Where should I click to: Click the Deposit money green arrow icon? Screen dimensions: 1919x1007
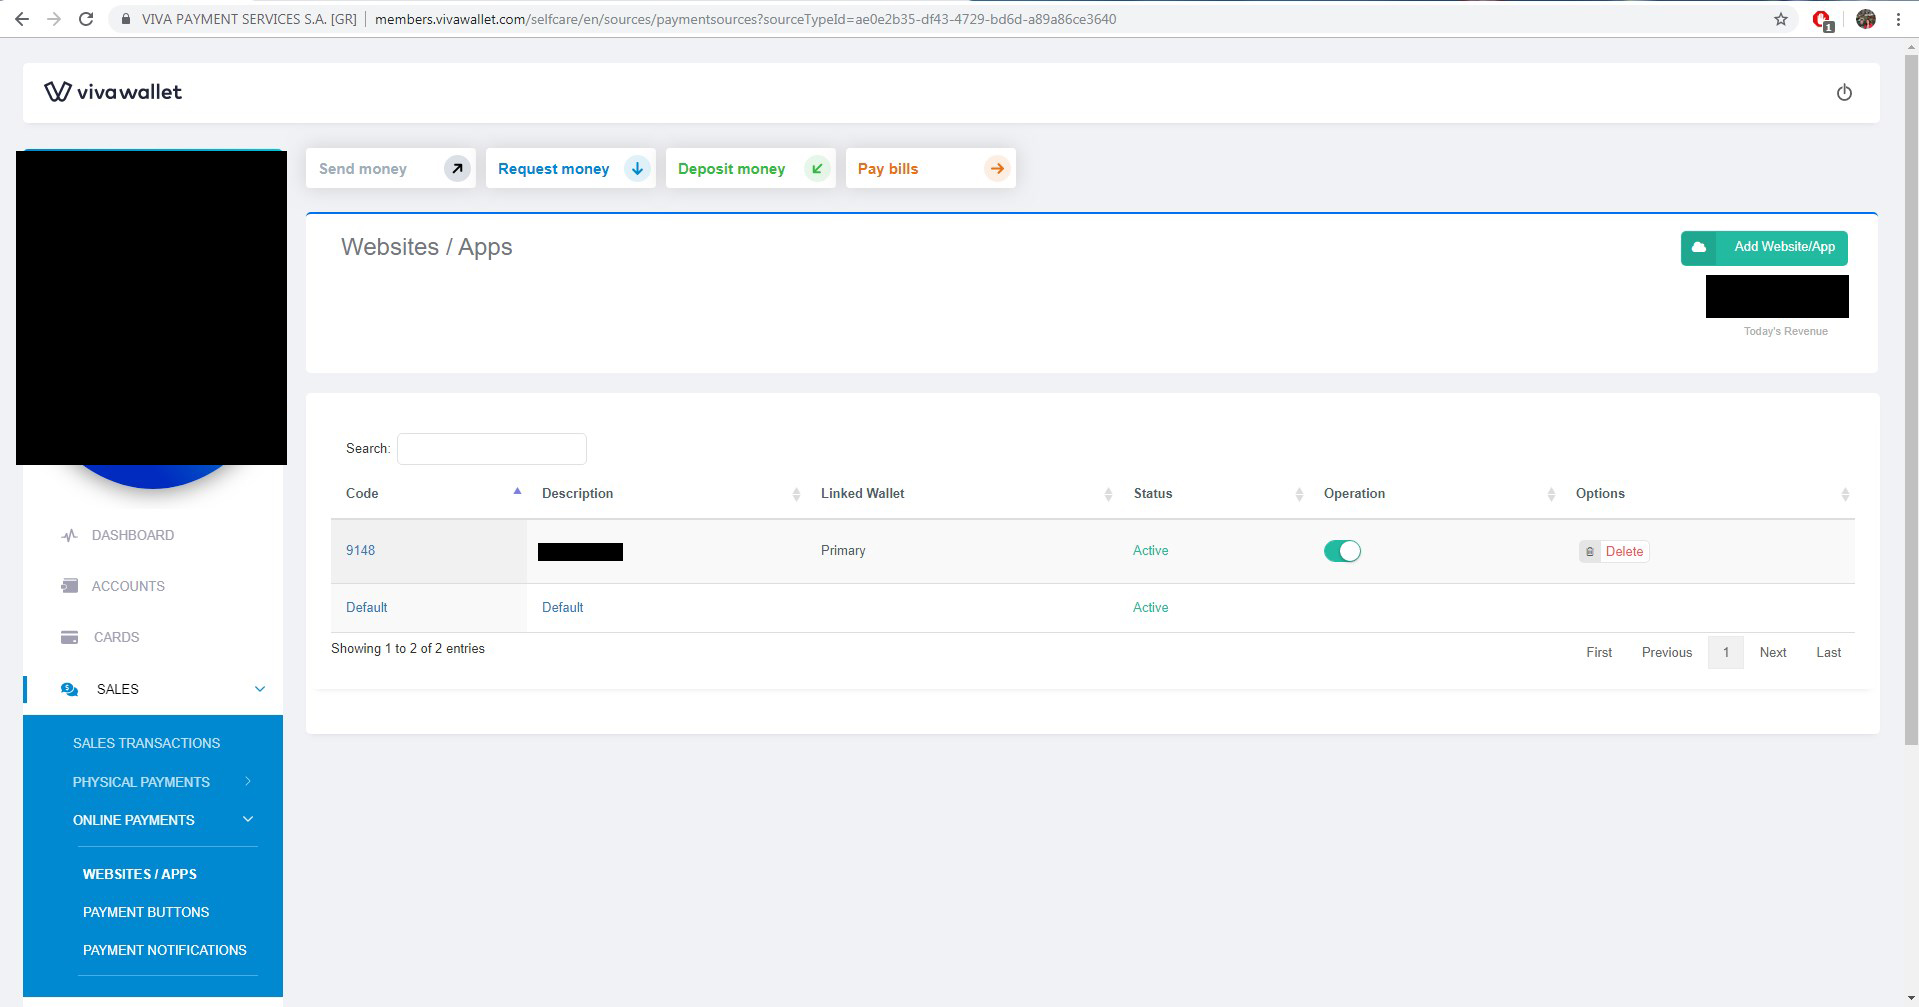(817, 168)
